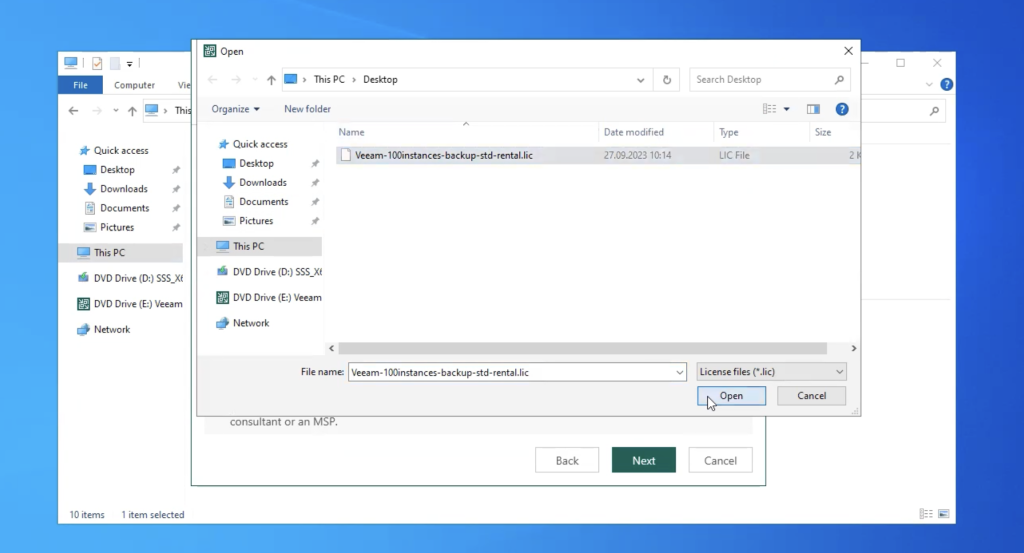Select Network in dialog navigation pane

243,323
